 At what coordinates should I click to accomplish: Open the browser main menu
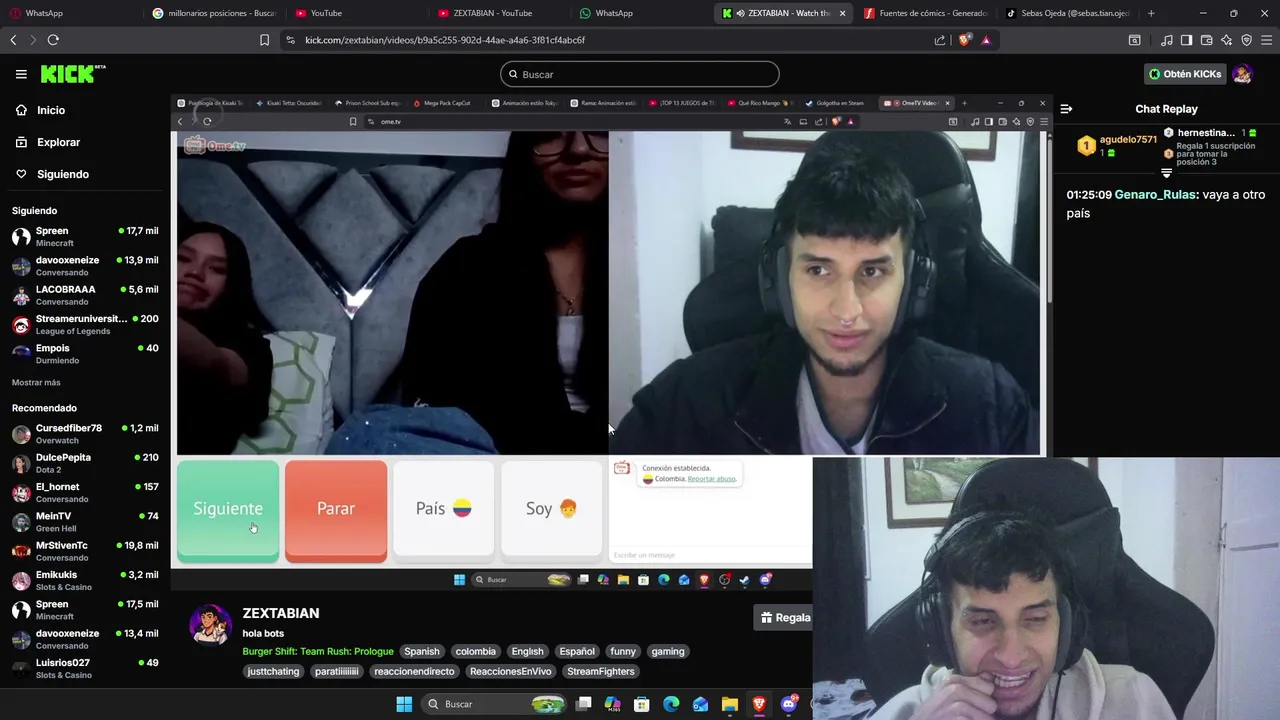pos(1266,40)
